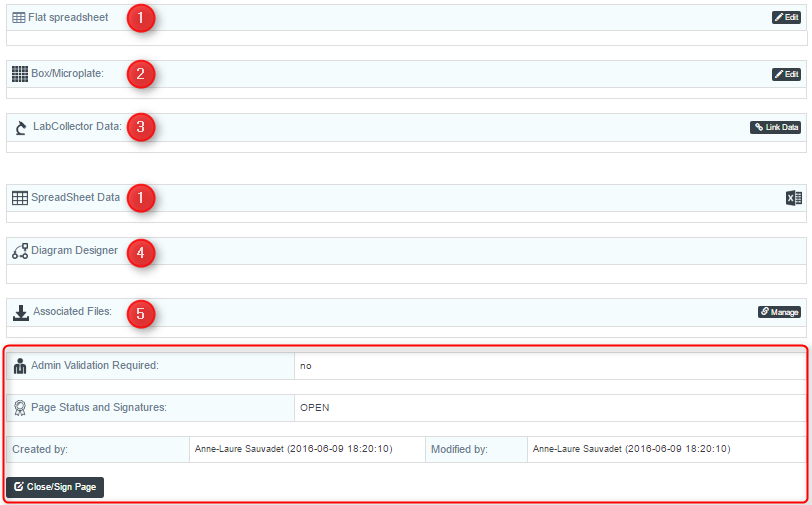The image size is (812, 505).
Task: Click the Page Status and Signatures: label
Action: [x=99, y=408]
